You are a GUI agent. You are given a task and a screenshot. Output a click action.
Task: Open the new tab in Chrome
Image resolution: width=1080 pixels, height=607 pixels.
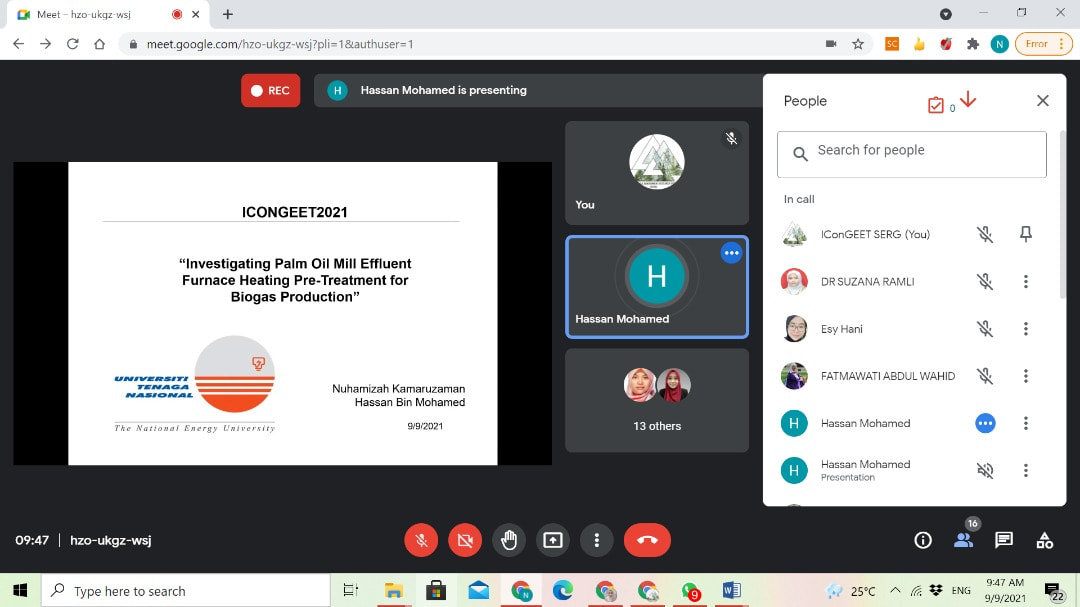[228, 15]
